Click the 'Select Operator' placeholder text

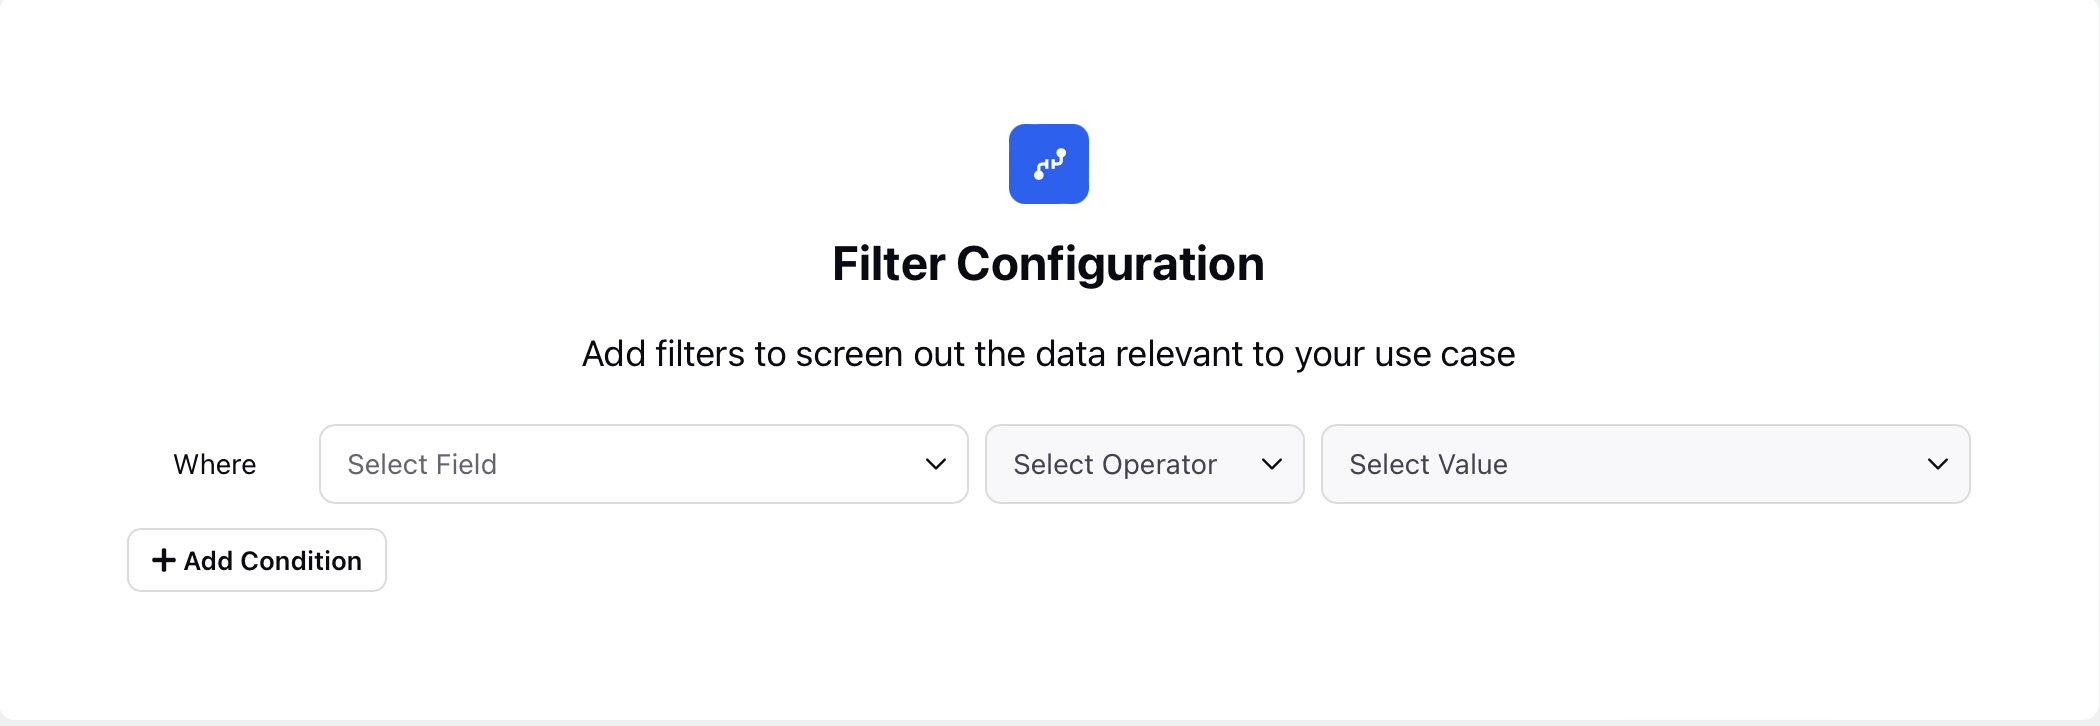click(1115, 464)
